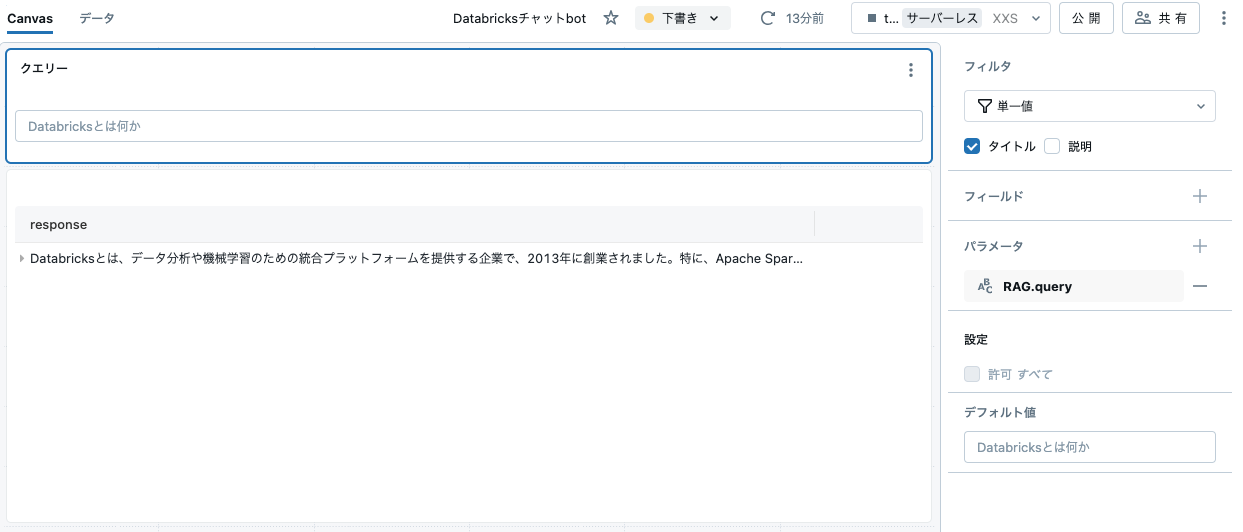This screenshot has width=1243, height=532.
Task: Click the funnel icon in filter type
Action: pyautogui.click(x=984, y=106)
